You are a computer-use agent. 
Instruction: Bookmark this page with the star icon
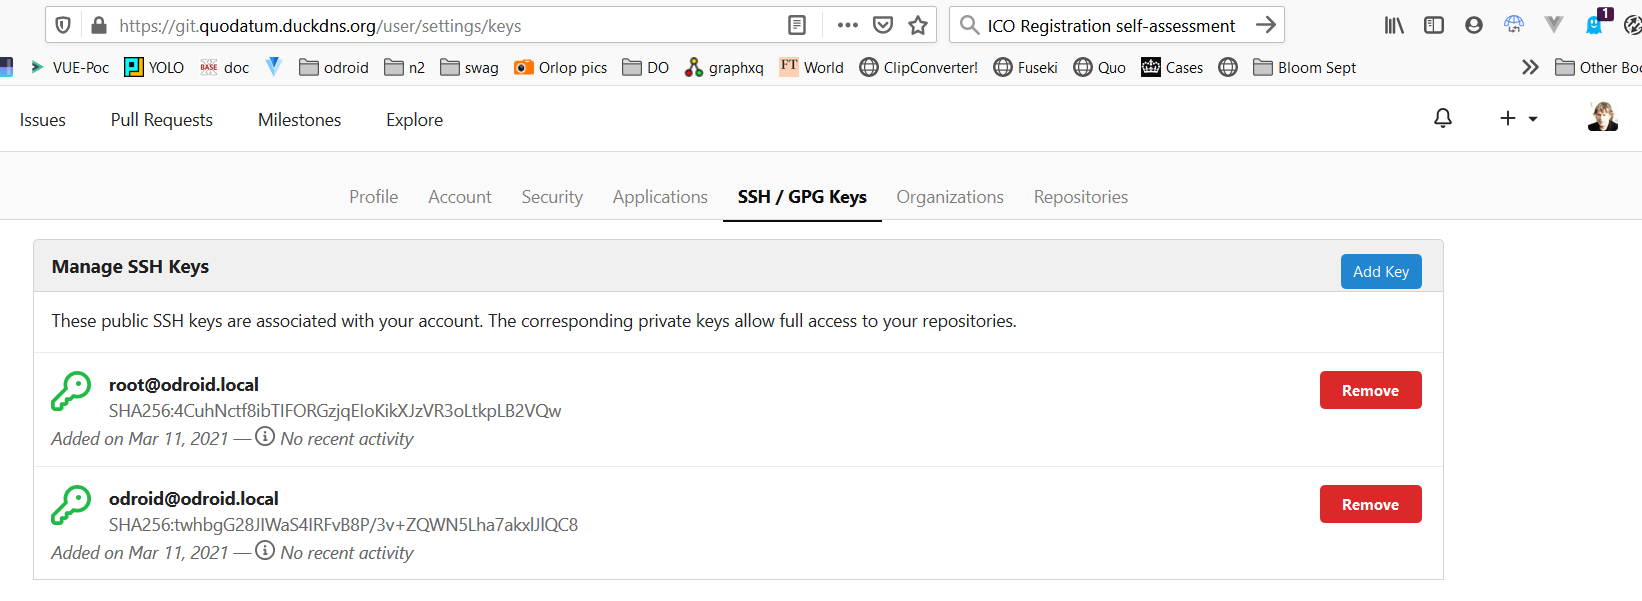pos(917,25)
